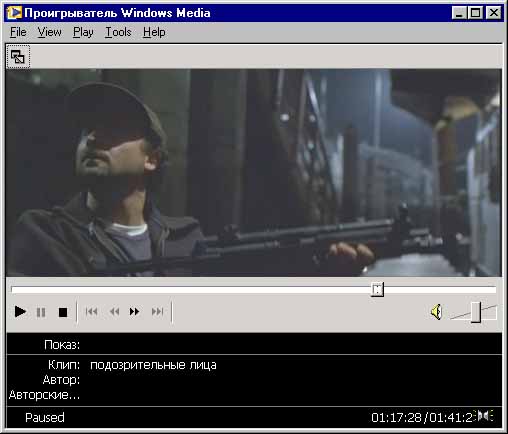Open the File menu
Image resolution: width=508 pixels, height=434 pixels.
click(18, 32)
